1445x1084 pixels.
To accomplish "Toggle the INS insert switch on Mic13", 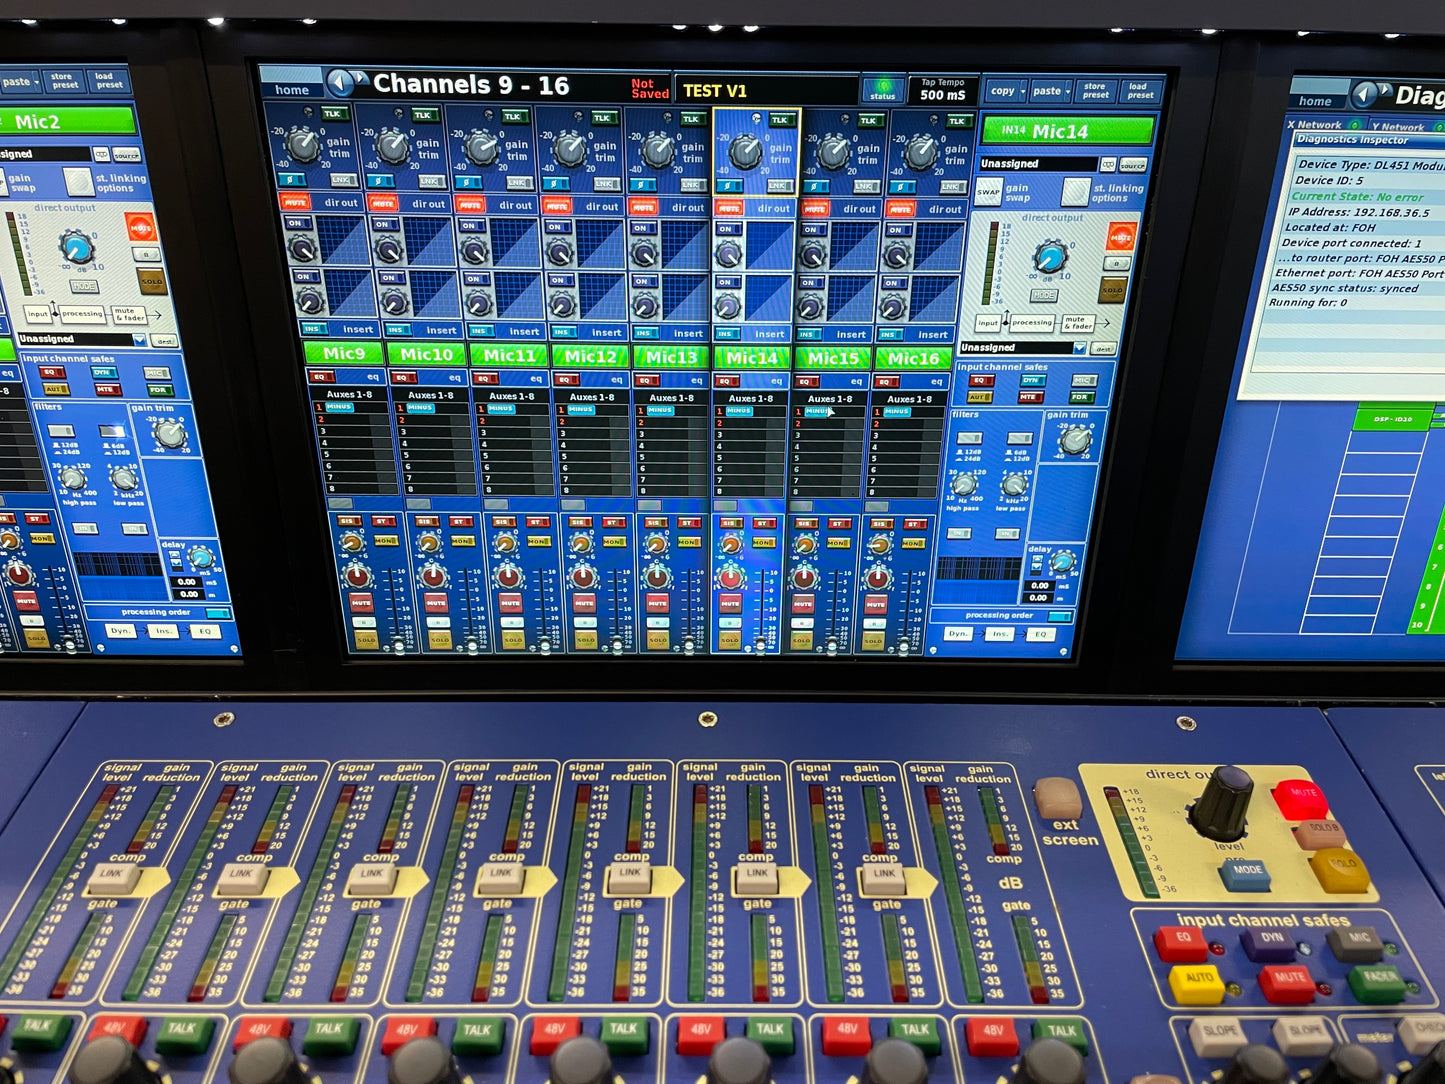I will pyautogui.click(x=645, y=333).
